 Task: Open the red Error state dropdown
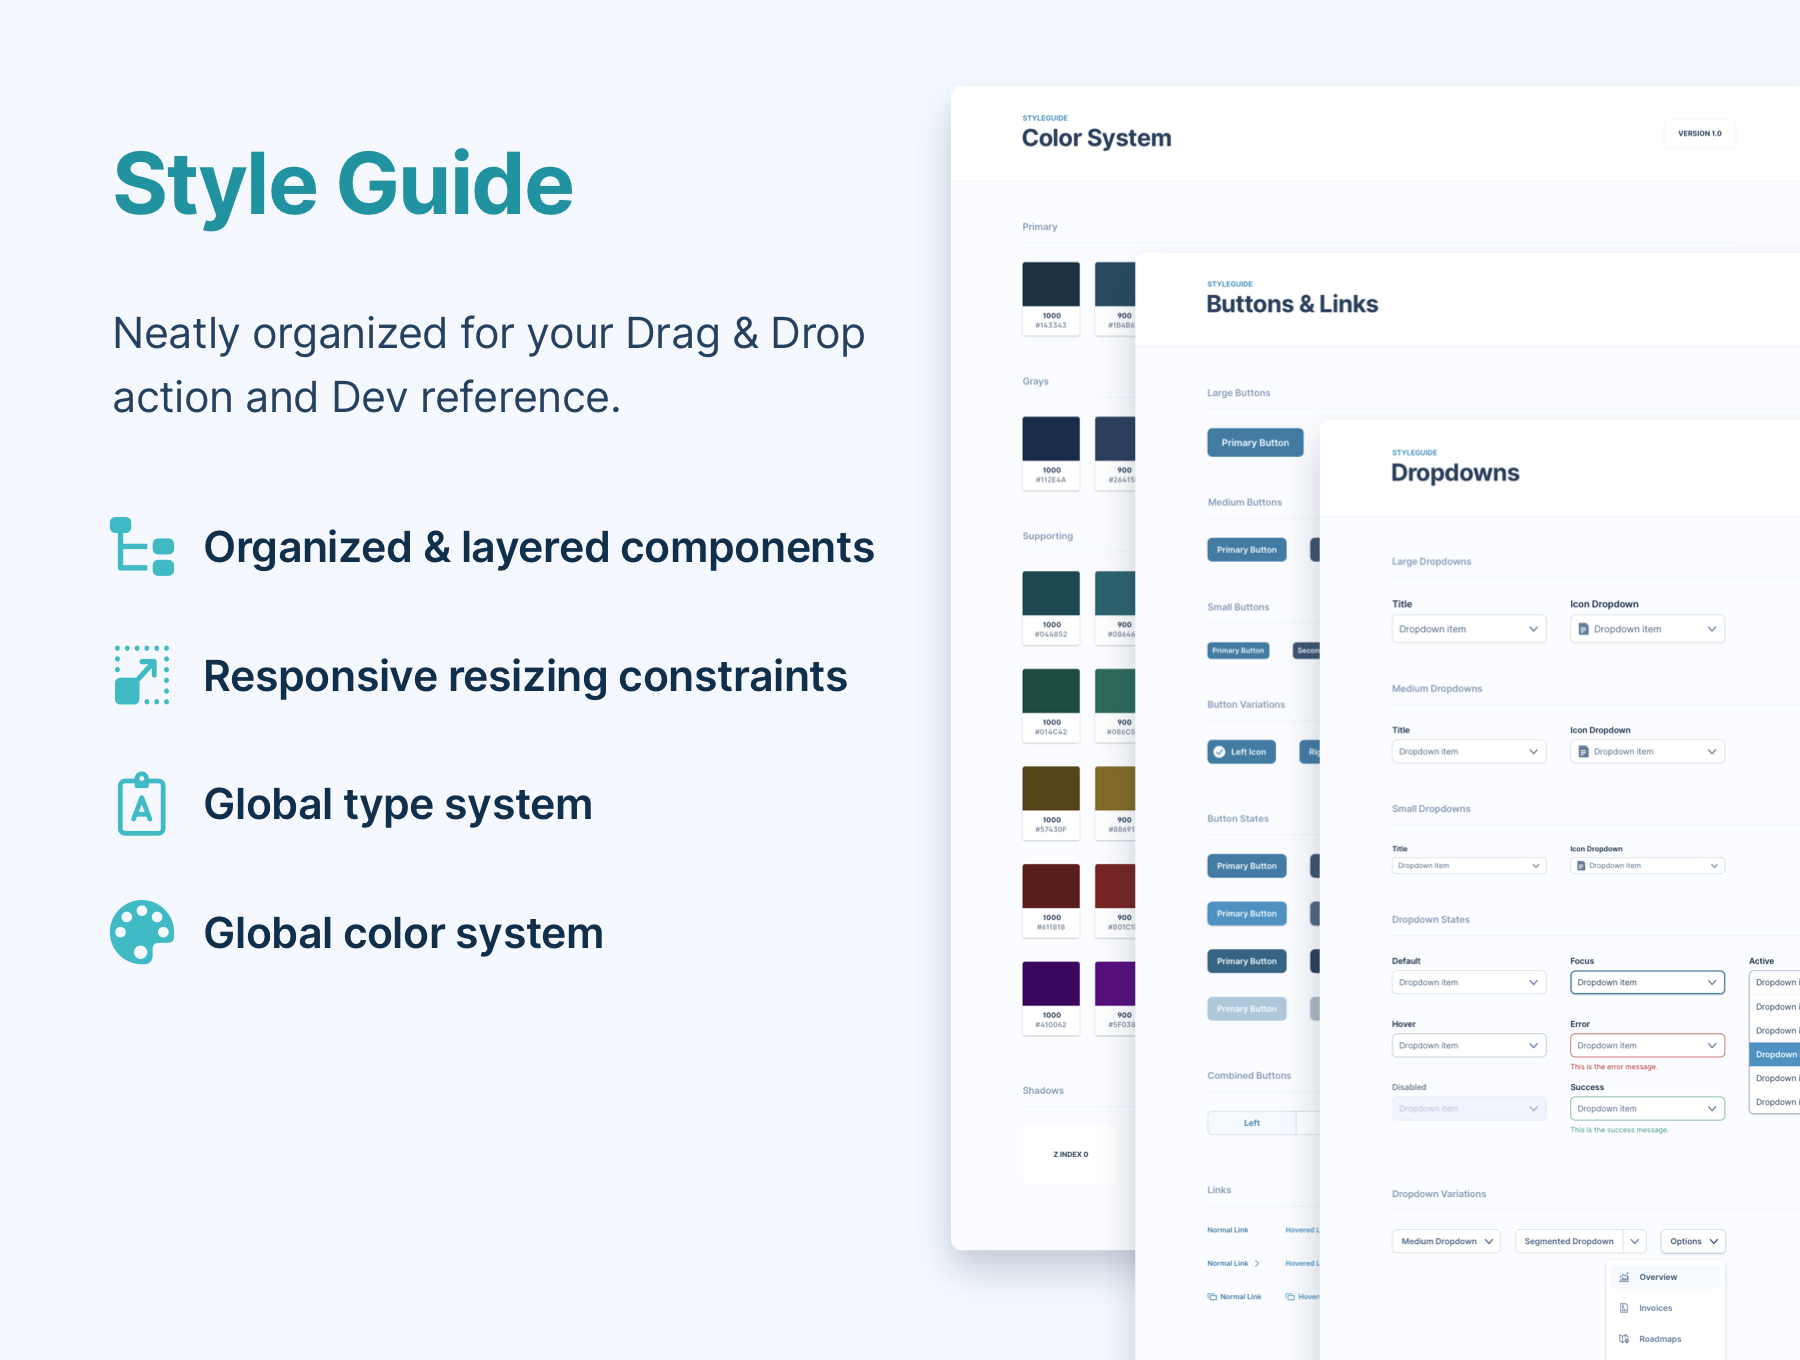pyautogui.click(x=1647, y=1046)
